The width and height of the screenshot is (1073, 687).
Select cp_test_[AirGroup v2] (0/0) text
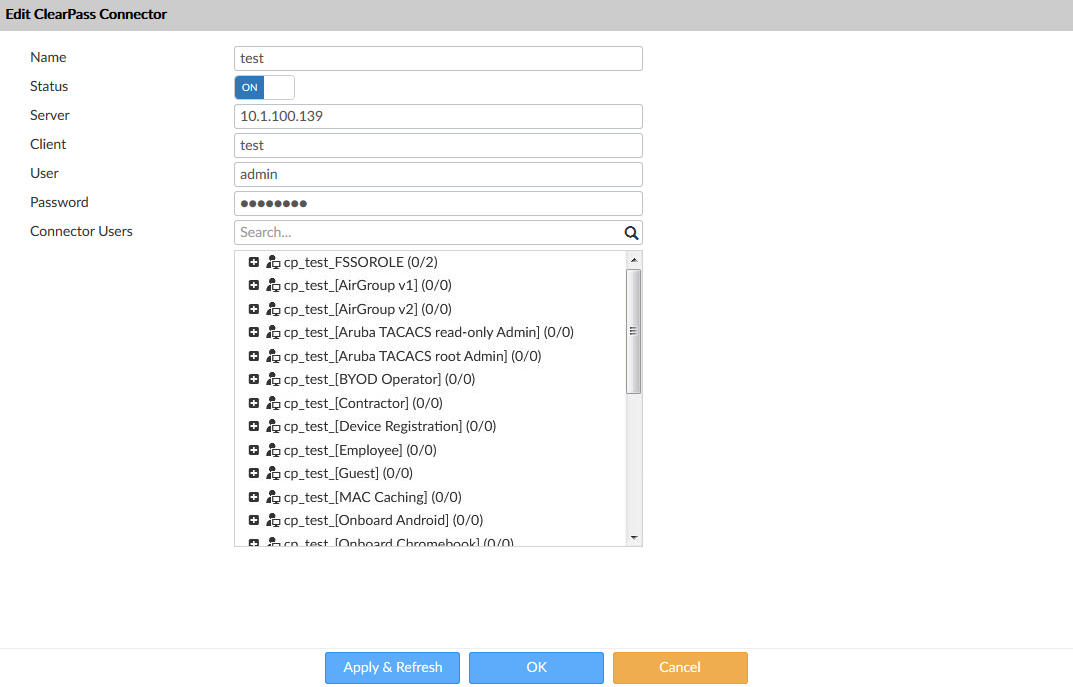(367, 309)
